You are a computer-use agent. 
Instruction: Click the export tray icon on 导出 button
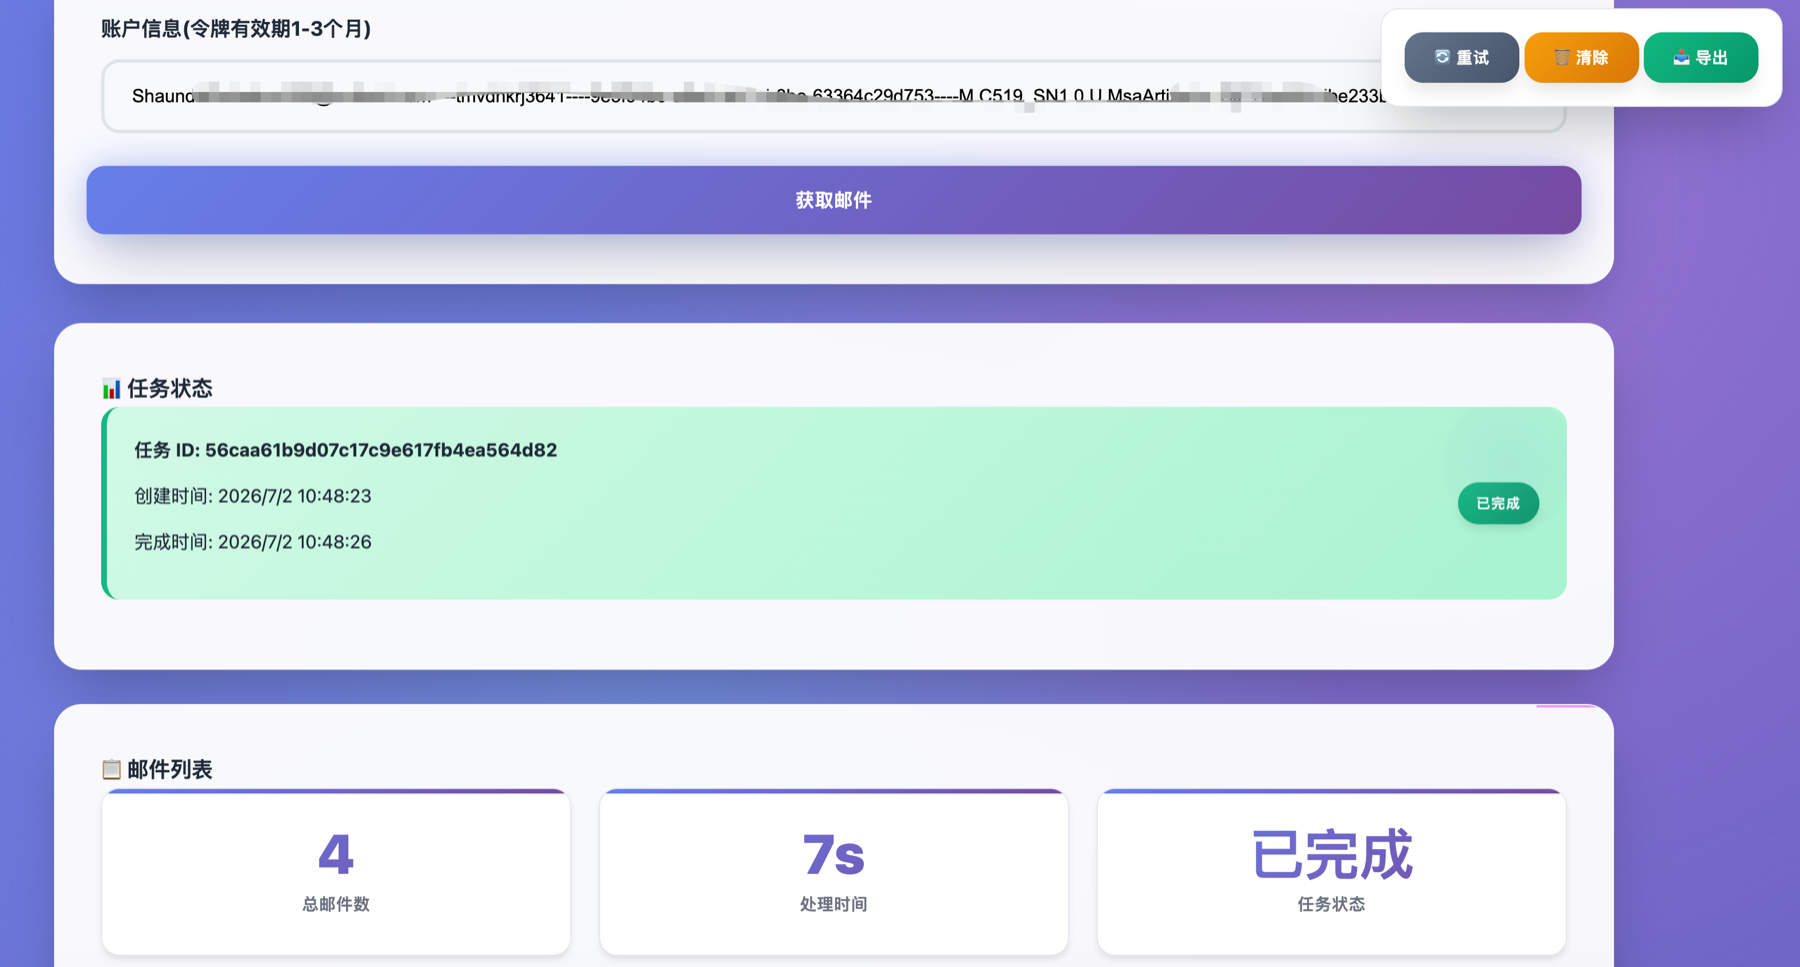1681,57
